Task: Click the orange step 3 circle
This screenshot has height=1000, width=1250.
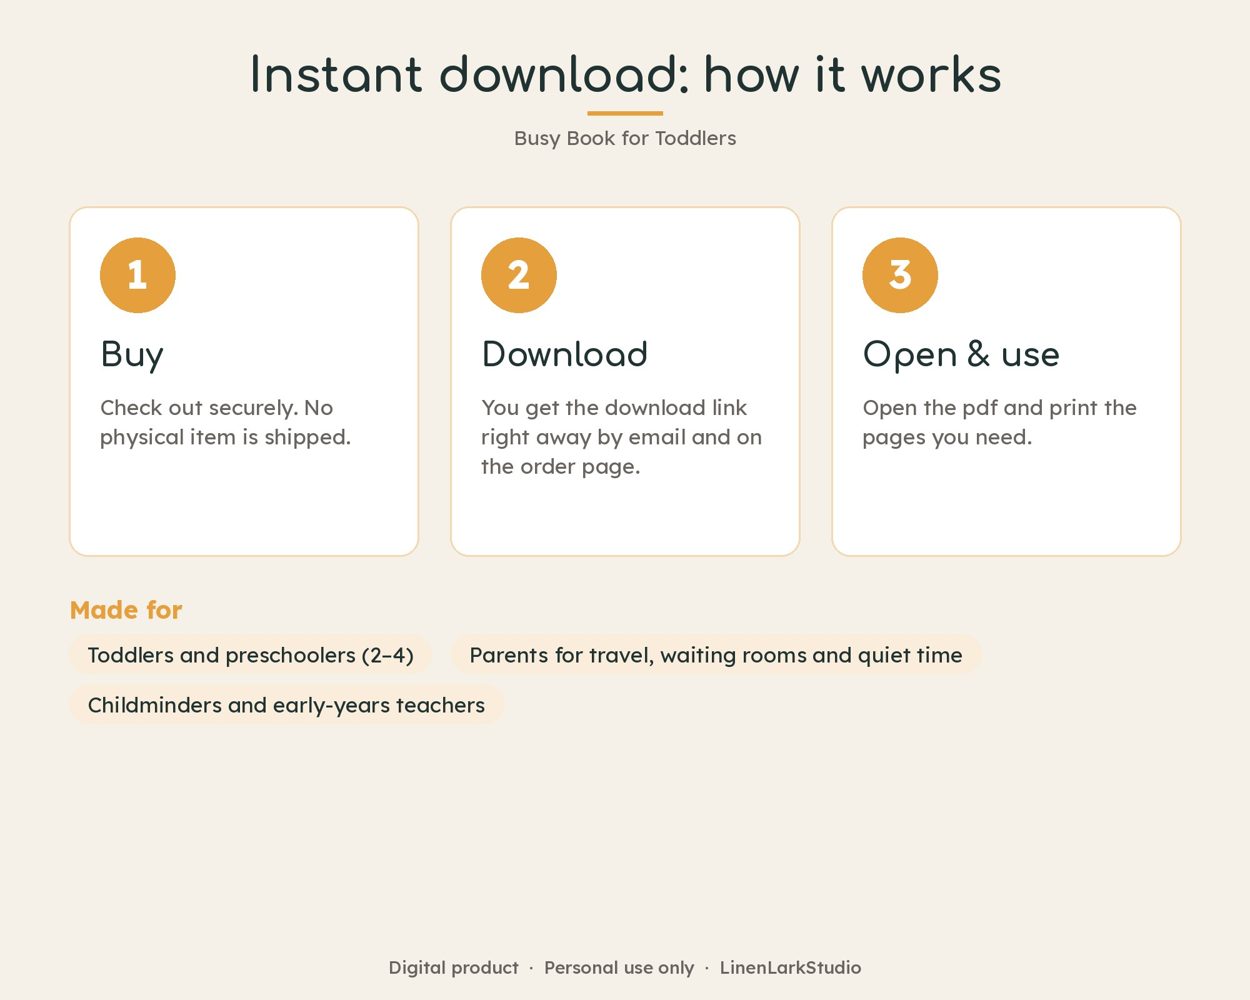Action: pyautogui.click(x=900, y=275)
